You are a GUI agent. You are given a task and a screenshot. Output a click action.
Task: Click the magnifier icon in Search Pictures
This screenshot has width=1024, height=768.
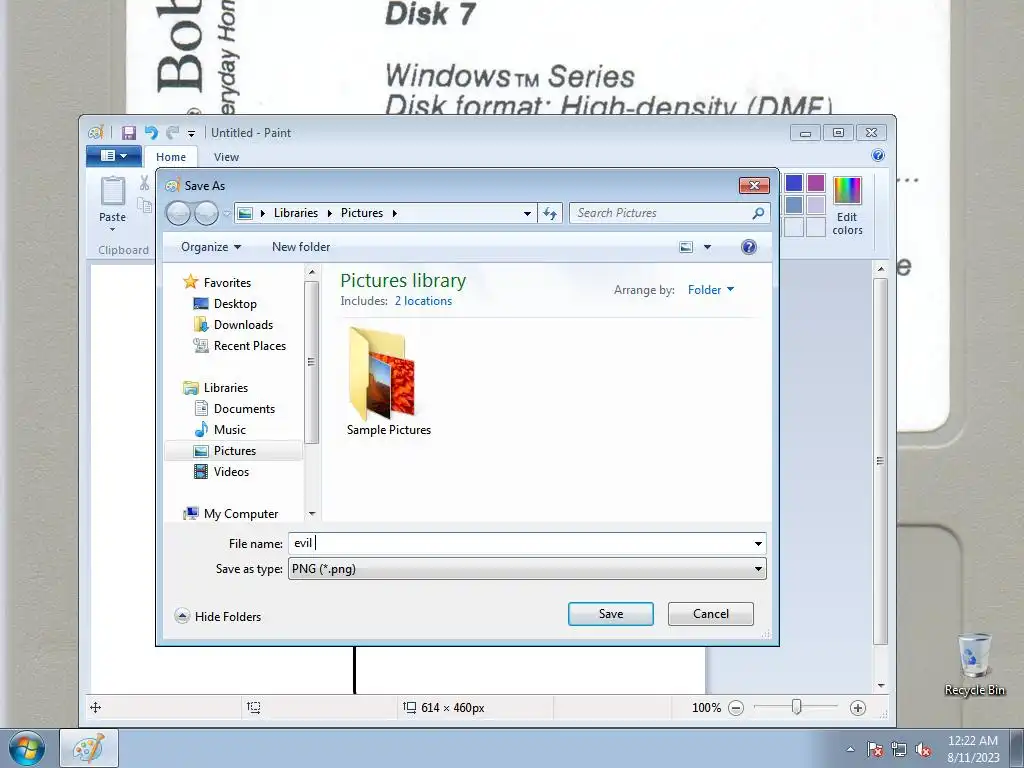[x=758, y=213]
